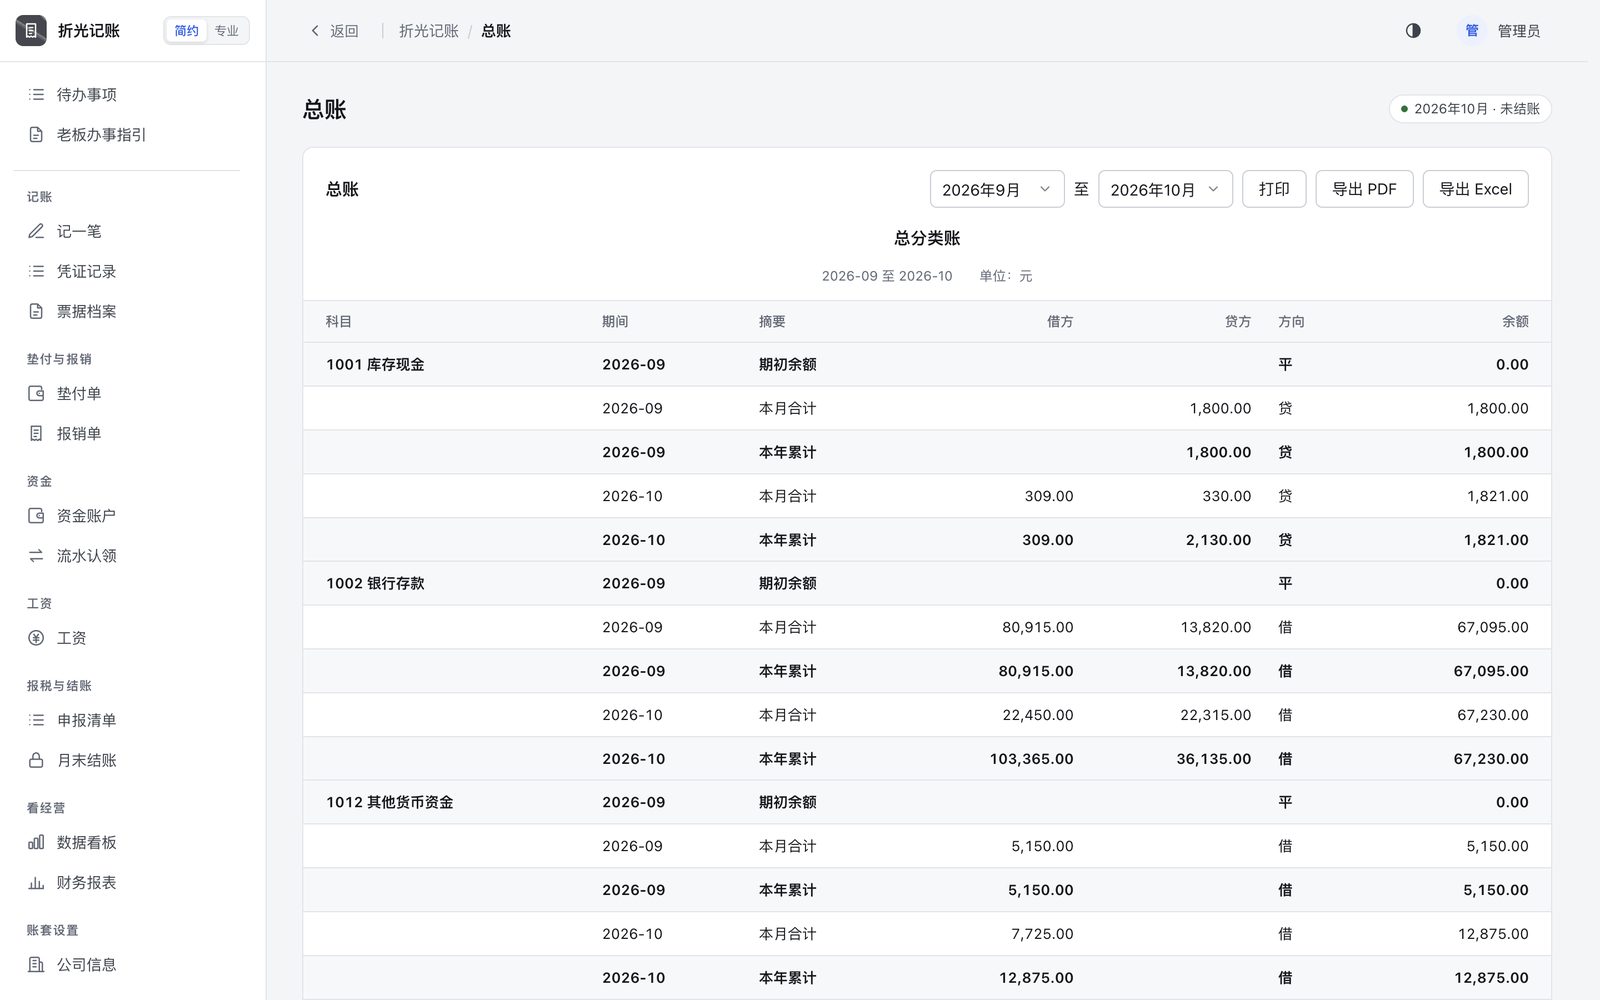Click the 记一笔 pencil icon
1600x1000 pixels.
[36, 231]
